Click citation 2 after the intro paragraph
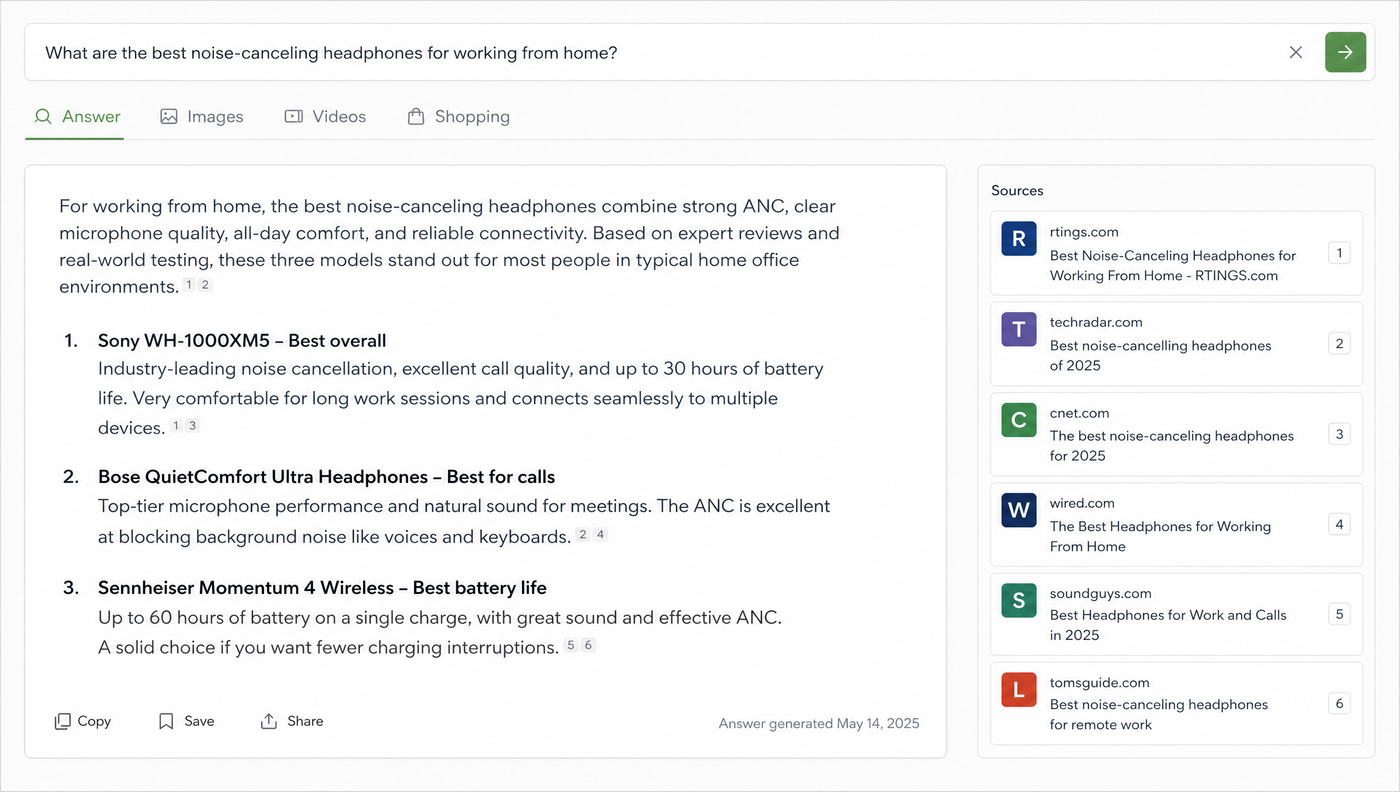Screen dimensions: 1400x792 pyautogui.click(x=205, y=285)
